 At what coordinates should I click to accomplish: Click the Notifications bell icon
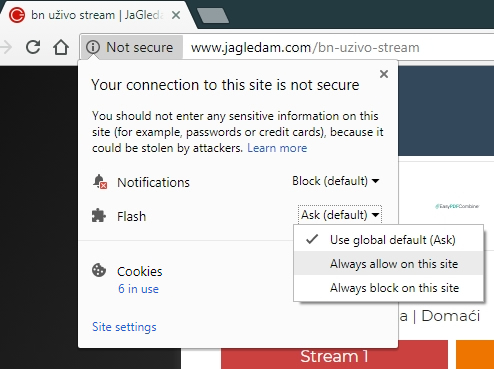pos(99,182)
